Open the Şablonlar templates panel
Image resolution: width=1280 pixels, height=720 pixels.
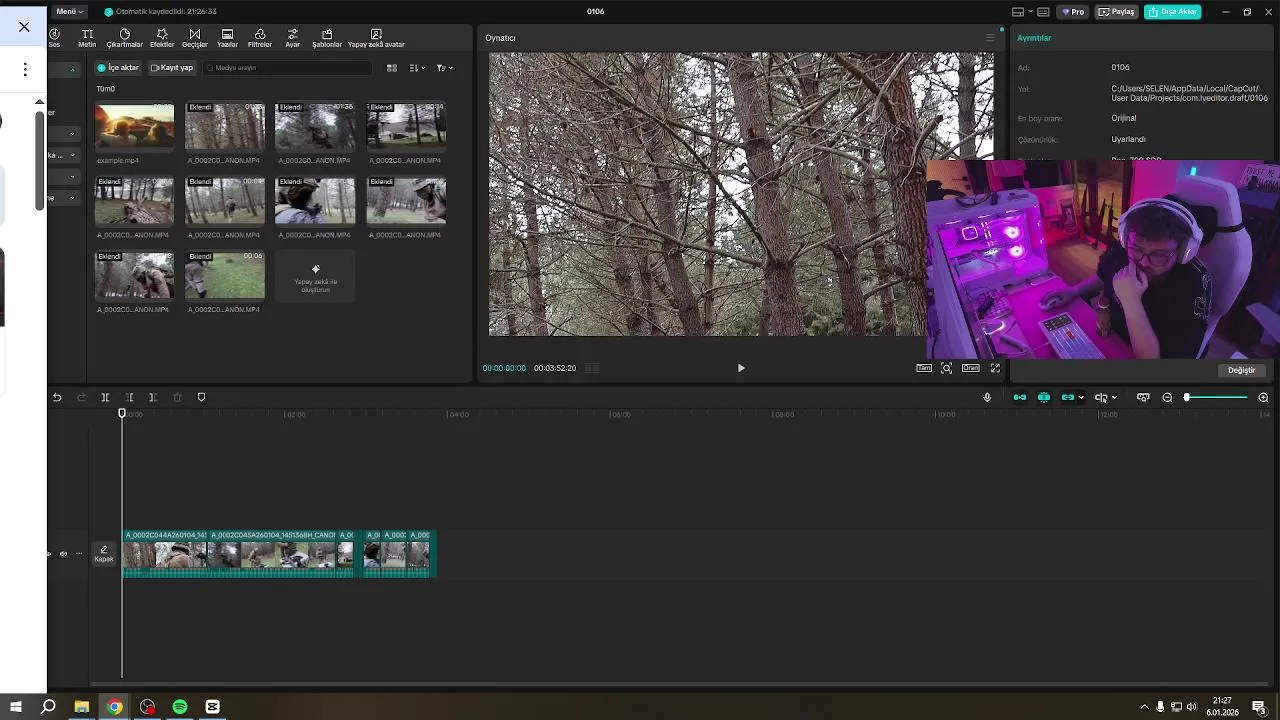tap(327, 38)
